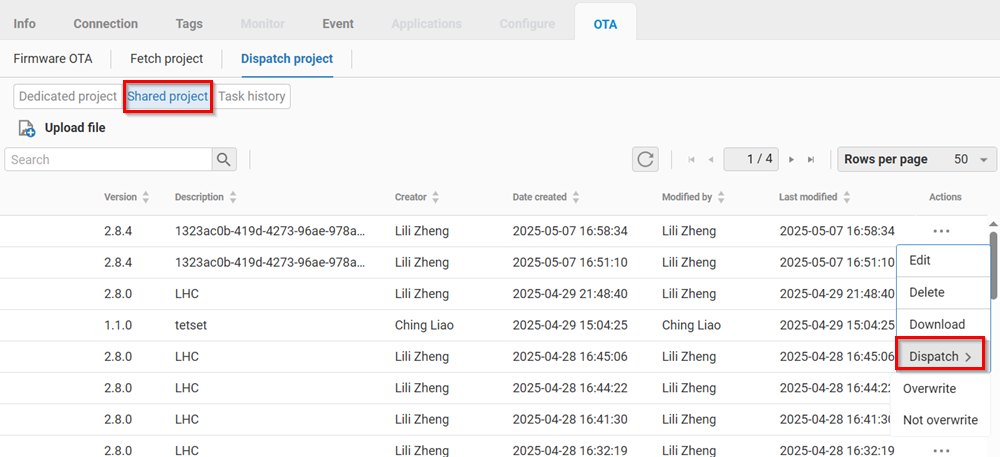This screenshot has width=1000, height=457.
Task: Open the Fetch project tab
Action: (166, 59)
